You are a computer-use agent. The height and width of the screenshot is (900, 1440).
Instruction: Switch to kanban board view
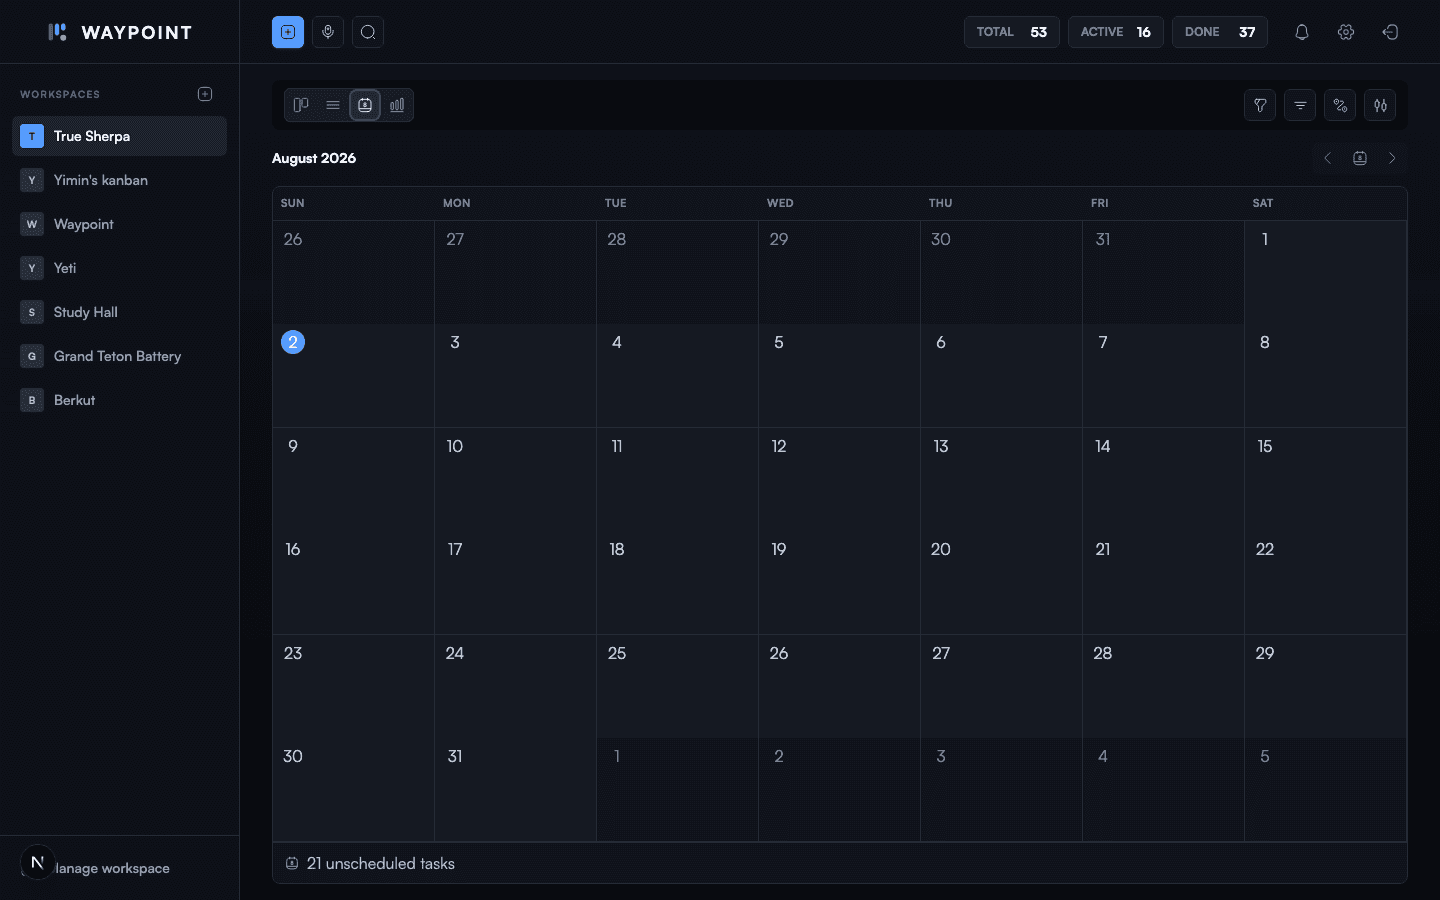301,105
